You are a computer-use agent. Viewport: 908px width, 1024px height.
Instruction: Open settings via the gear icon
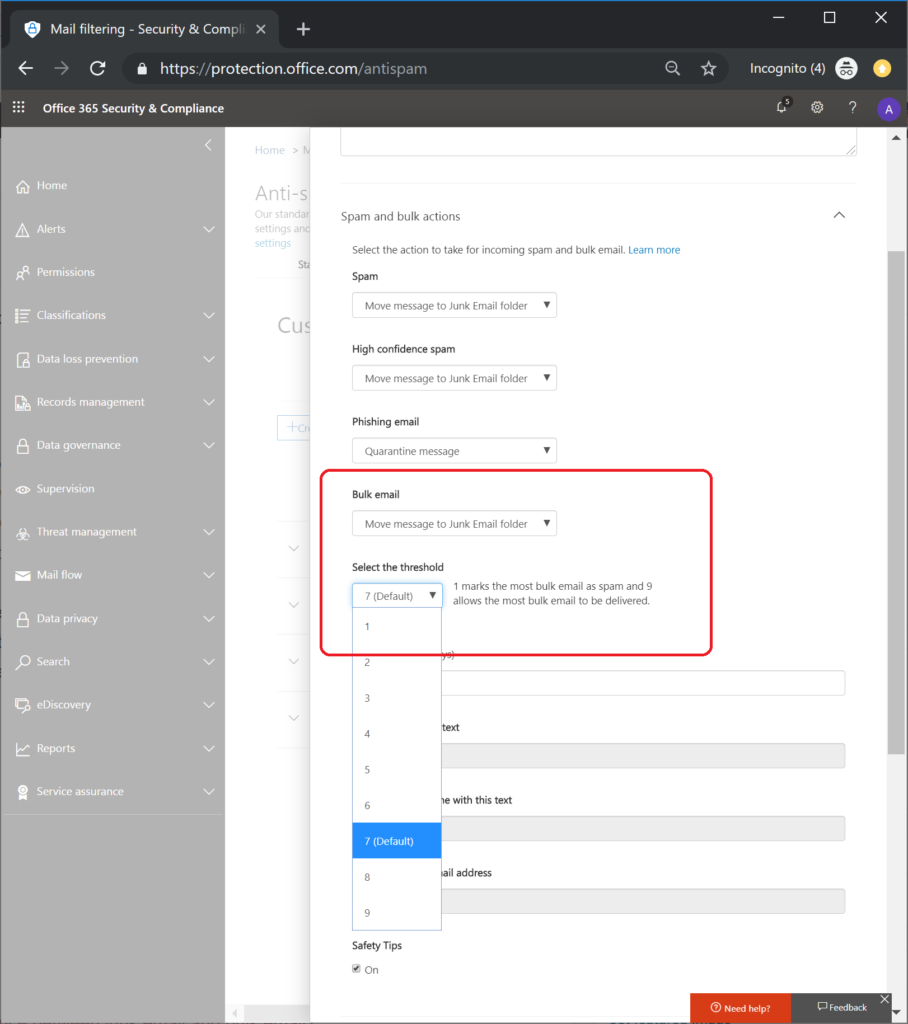click(x=817, y=108)
